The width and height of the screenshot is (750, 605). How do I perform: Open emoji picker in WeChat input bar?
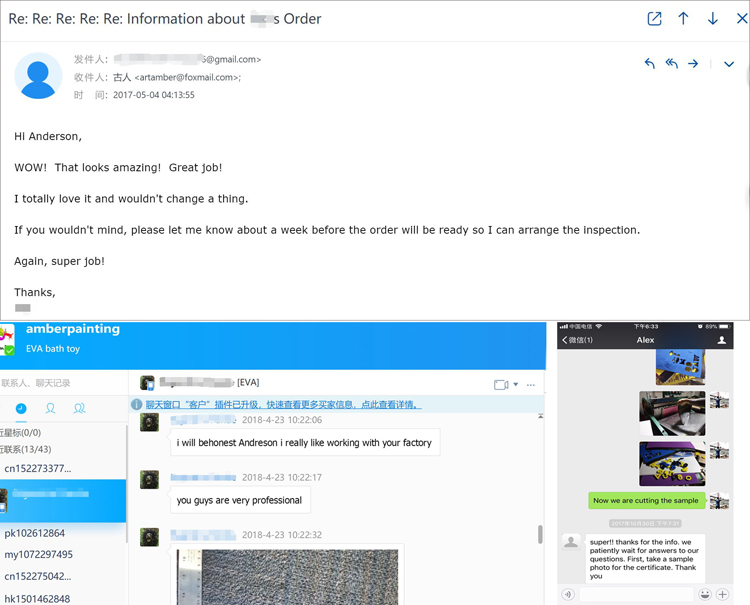(705, 594)
